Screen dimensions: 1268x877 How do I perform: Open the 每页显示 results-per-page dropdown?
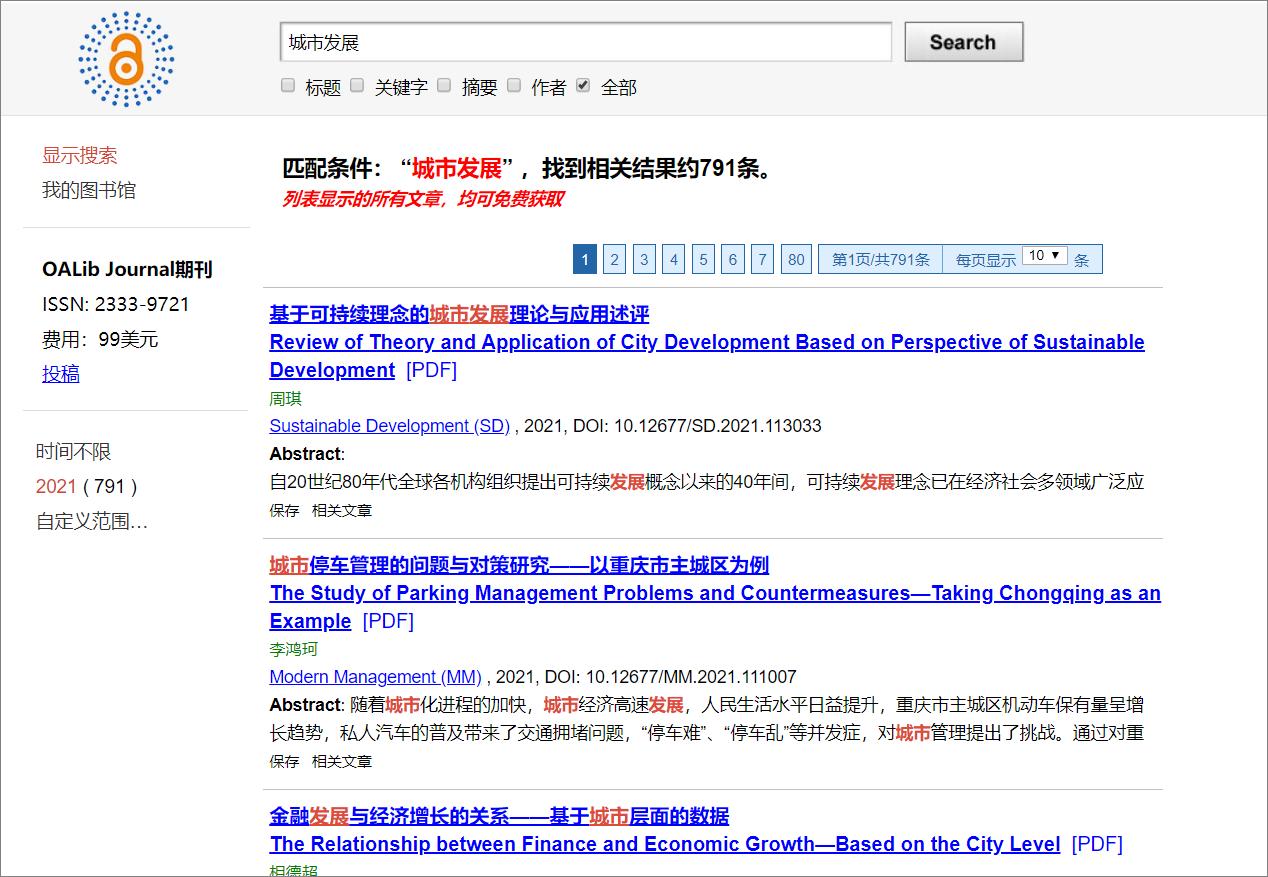tap(1043, 255)
